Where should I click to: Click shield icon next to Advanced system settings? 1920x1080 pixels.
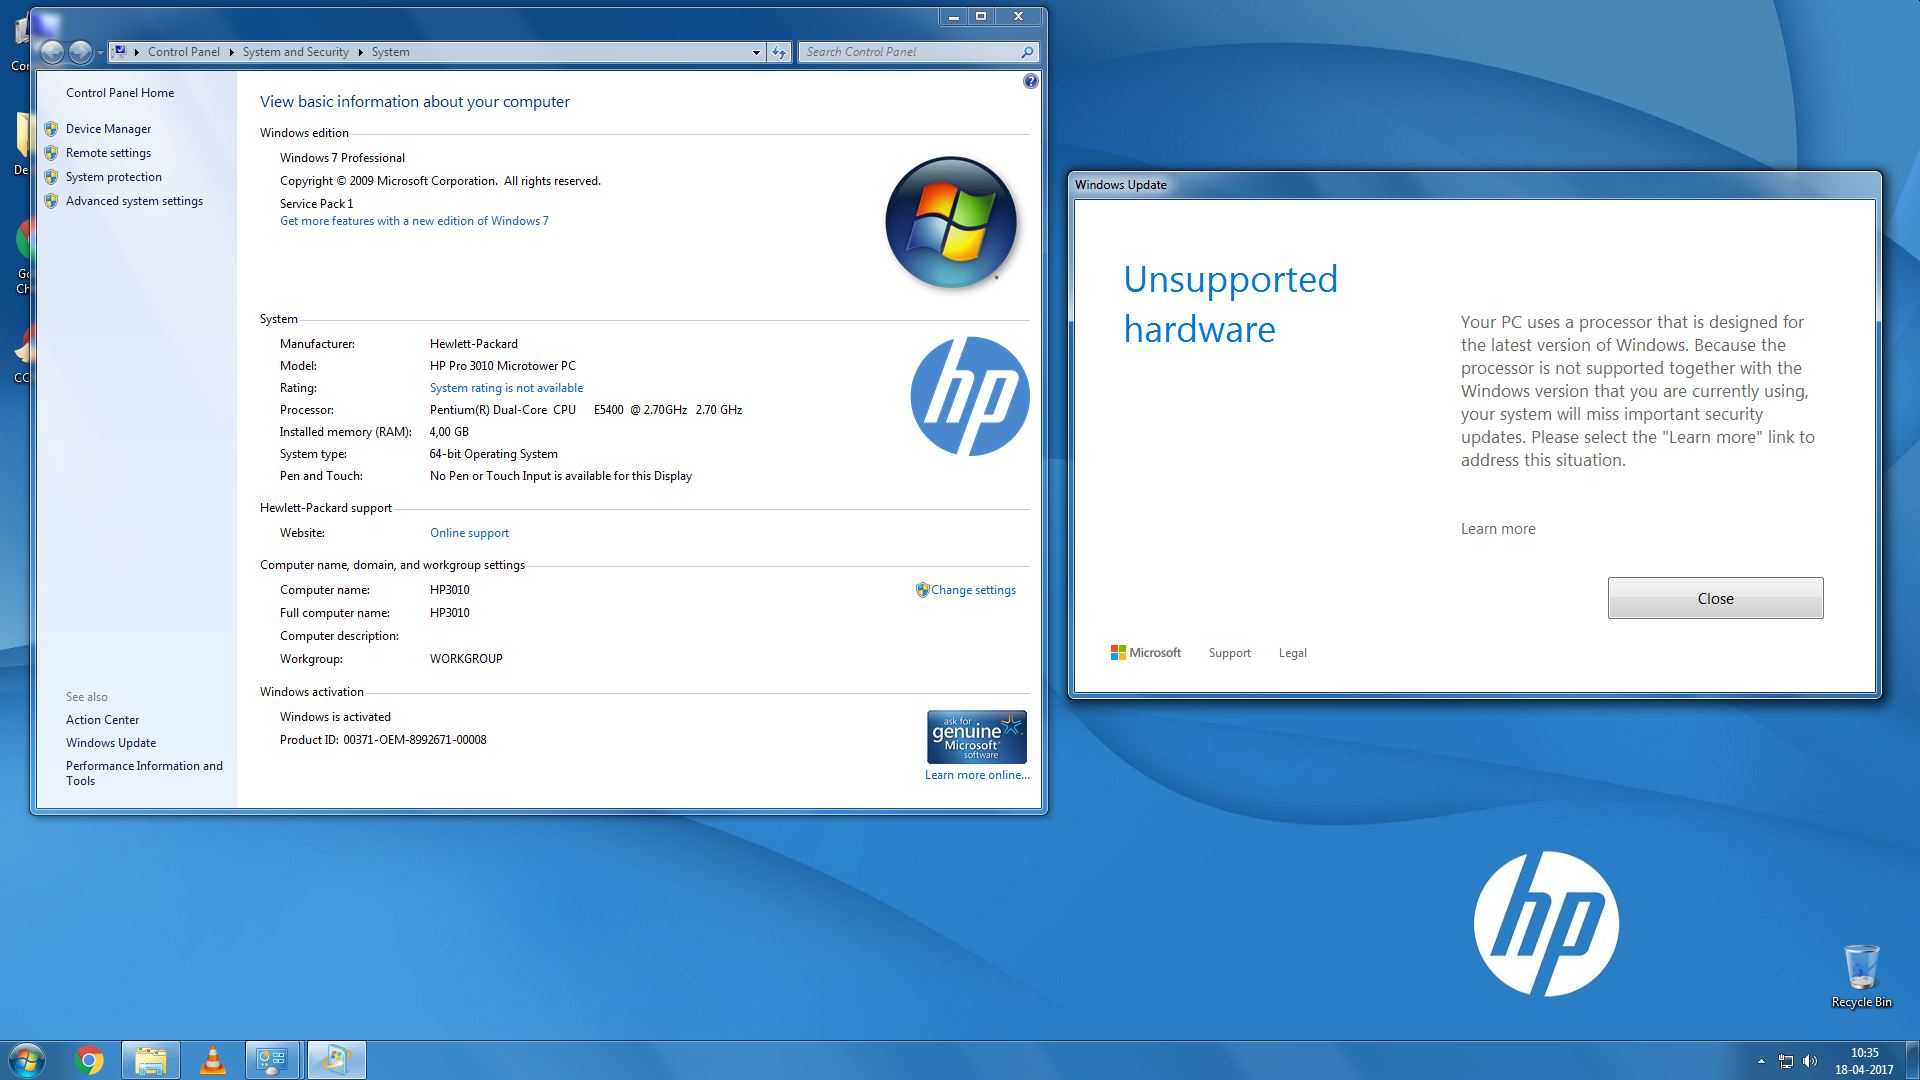51,201
